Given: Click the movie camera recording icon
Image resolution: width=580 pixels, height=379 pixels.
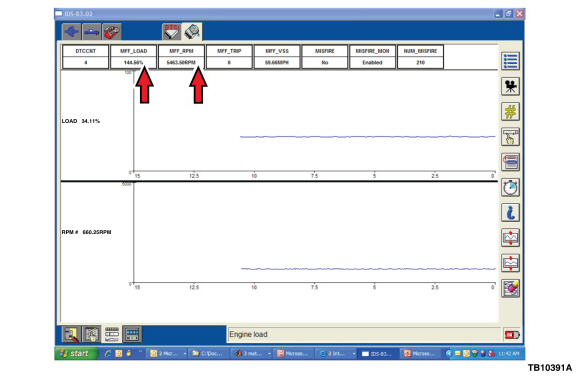Looking at the screenshot, I should point(510,86).
